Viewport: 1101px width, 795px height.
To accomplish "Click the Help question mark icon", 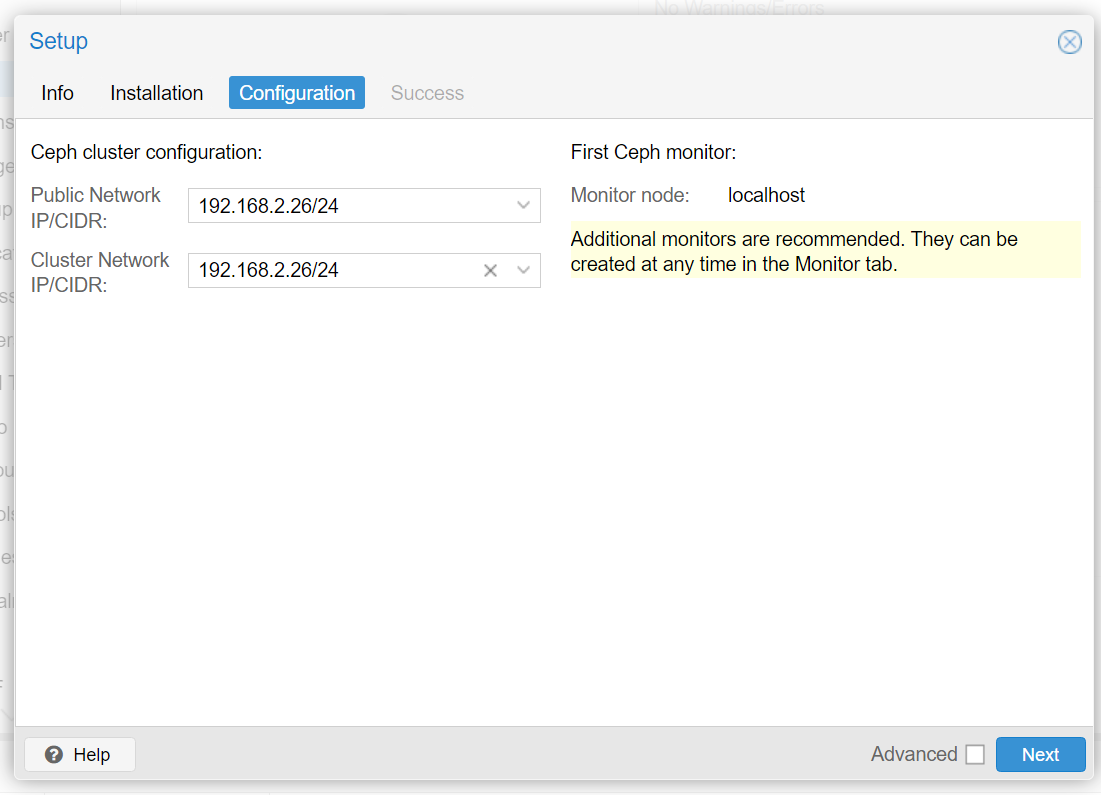I will tap(51, 754).
